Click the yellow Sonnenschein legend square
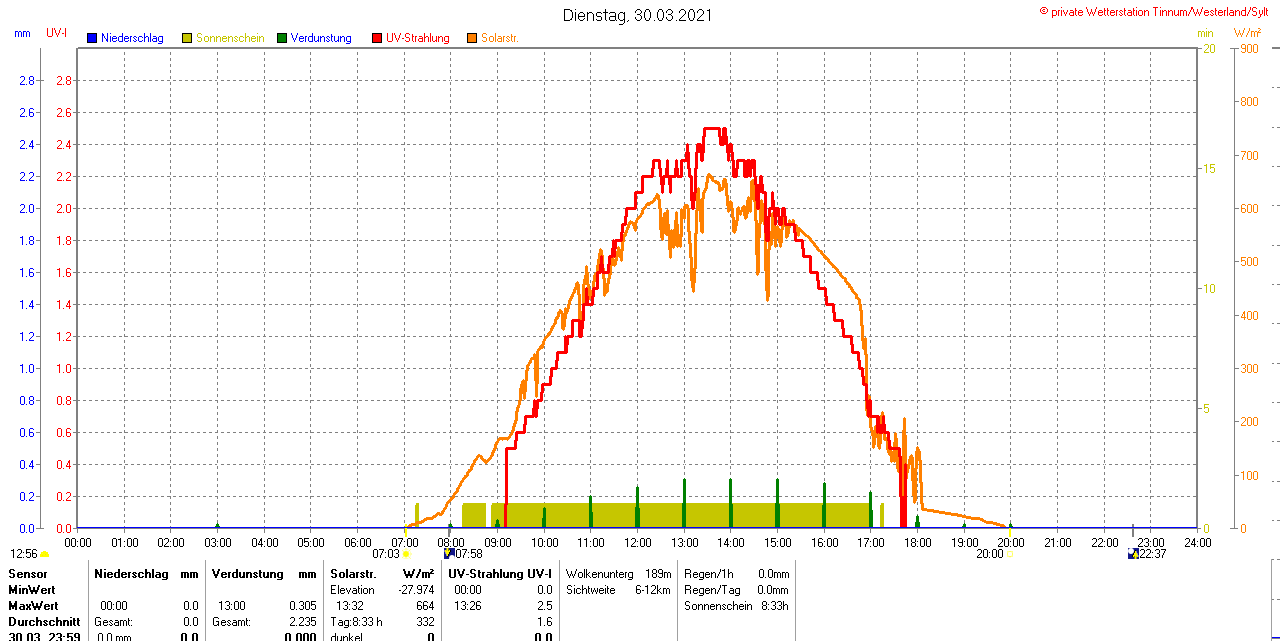 pos(187,38)
